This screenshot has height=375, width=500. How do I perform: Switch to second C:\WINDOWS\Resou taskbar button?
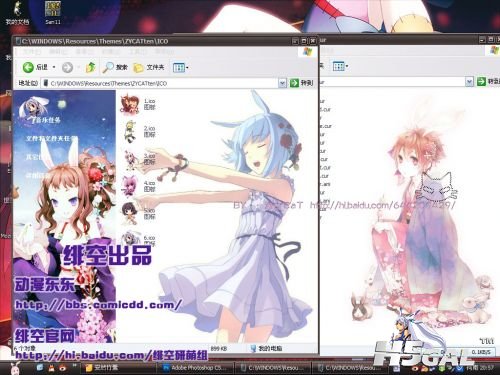[x=349, y=368]
